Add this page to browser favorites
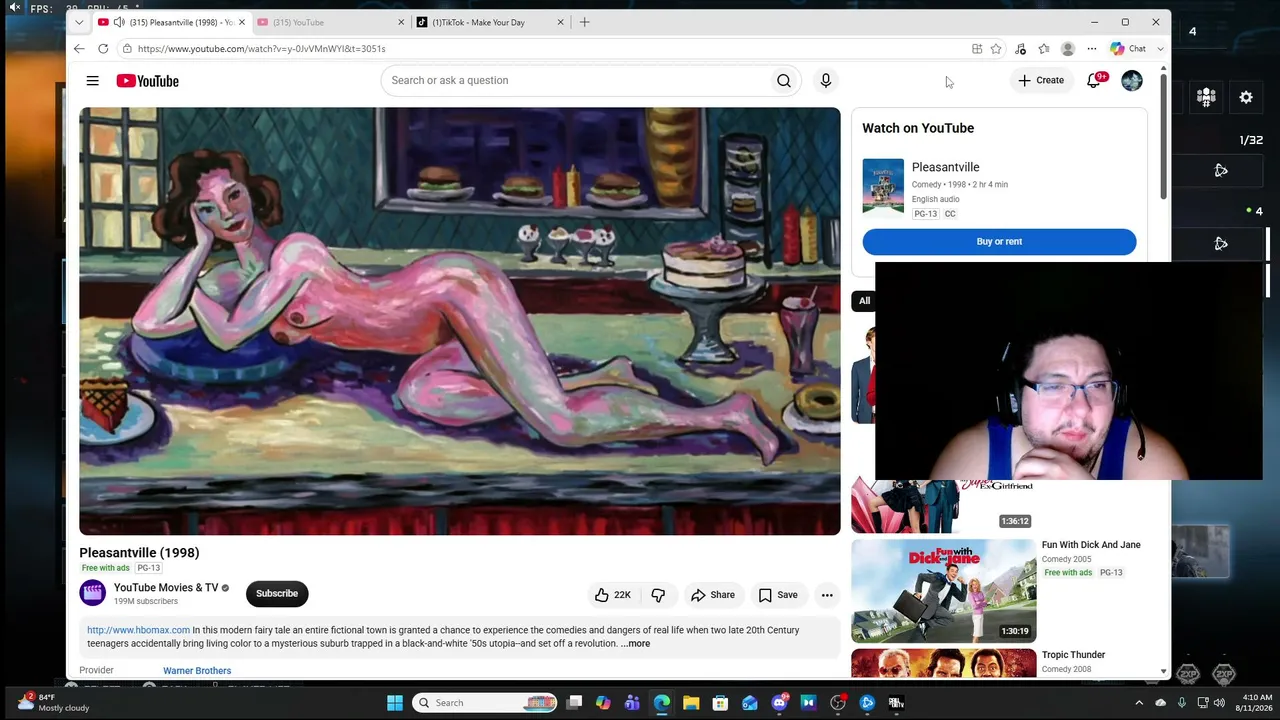 996,48
